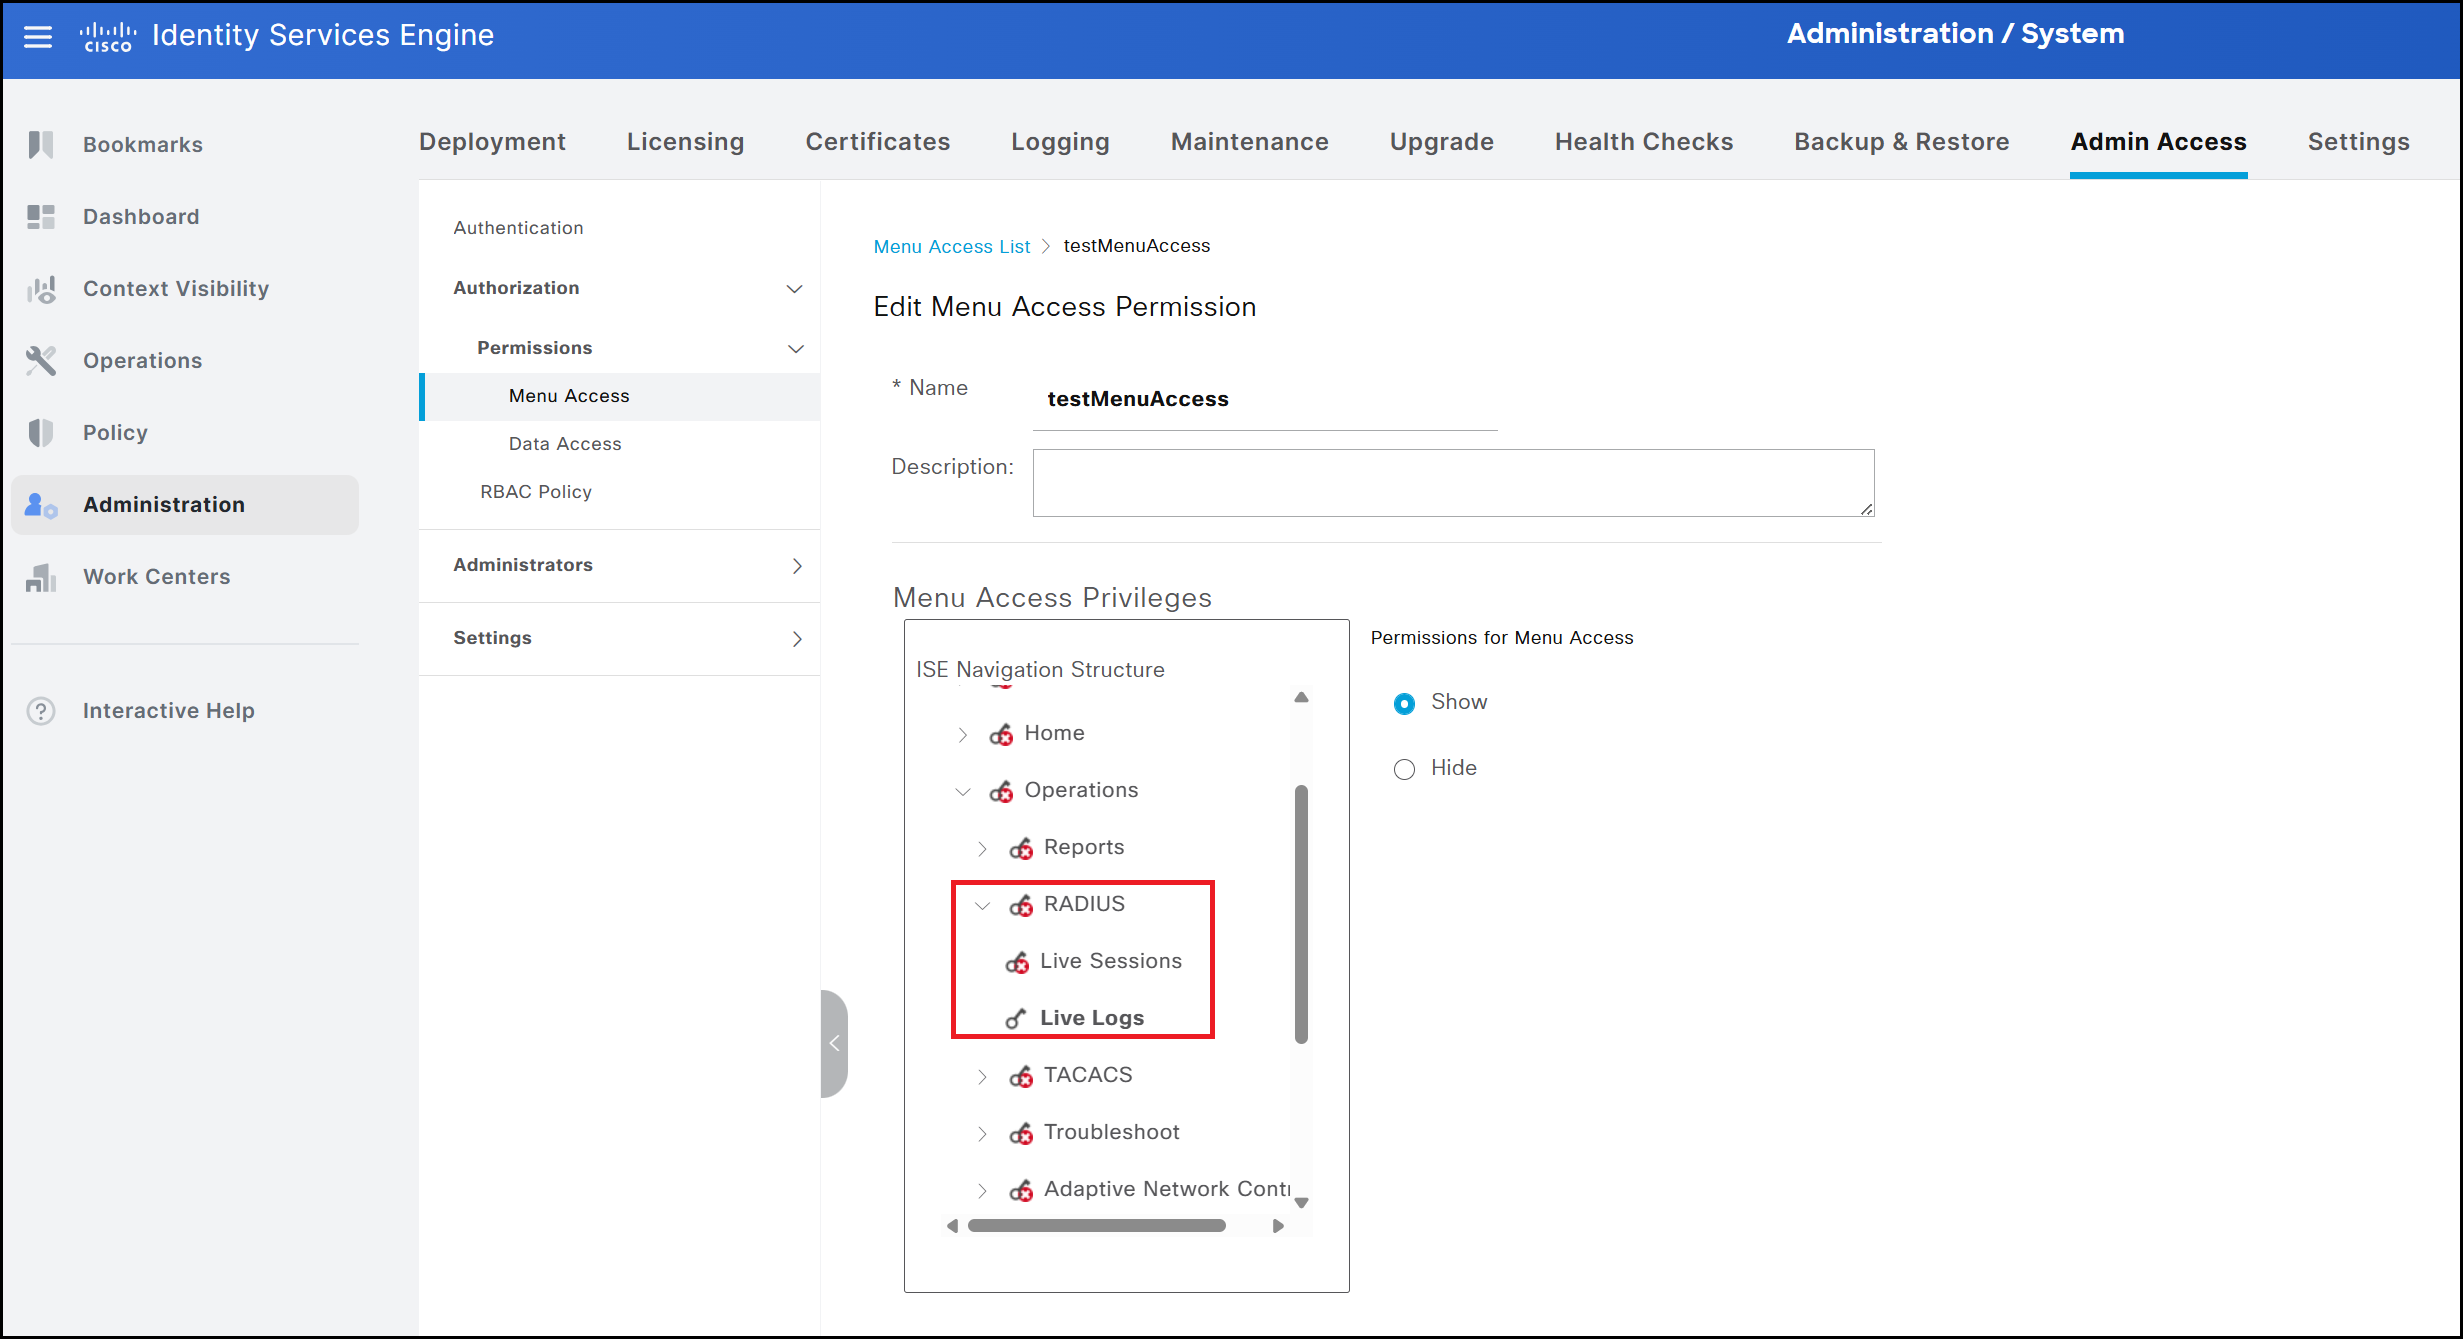Click the navigation tree horizontal scrollbar
2463x1339 pixels.
click(1096, 1226)
